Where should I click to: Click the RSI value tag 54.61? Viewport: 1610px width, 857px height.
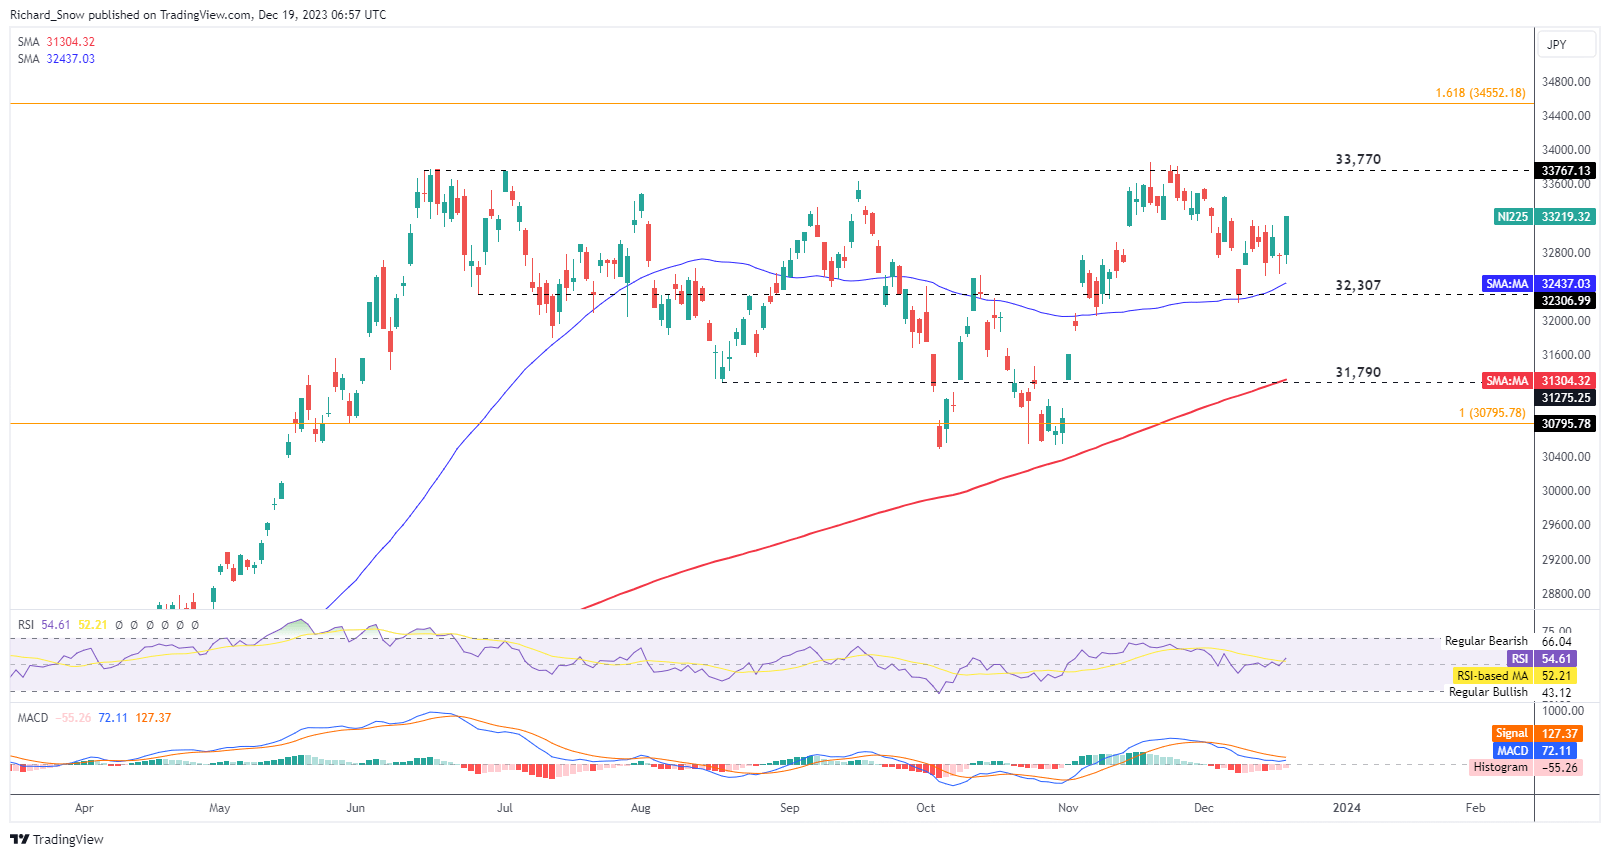coord(1542,659)
